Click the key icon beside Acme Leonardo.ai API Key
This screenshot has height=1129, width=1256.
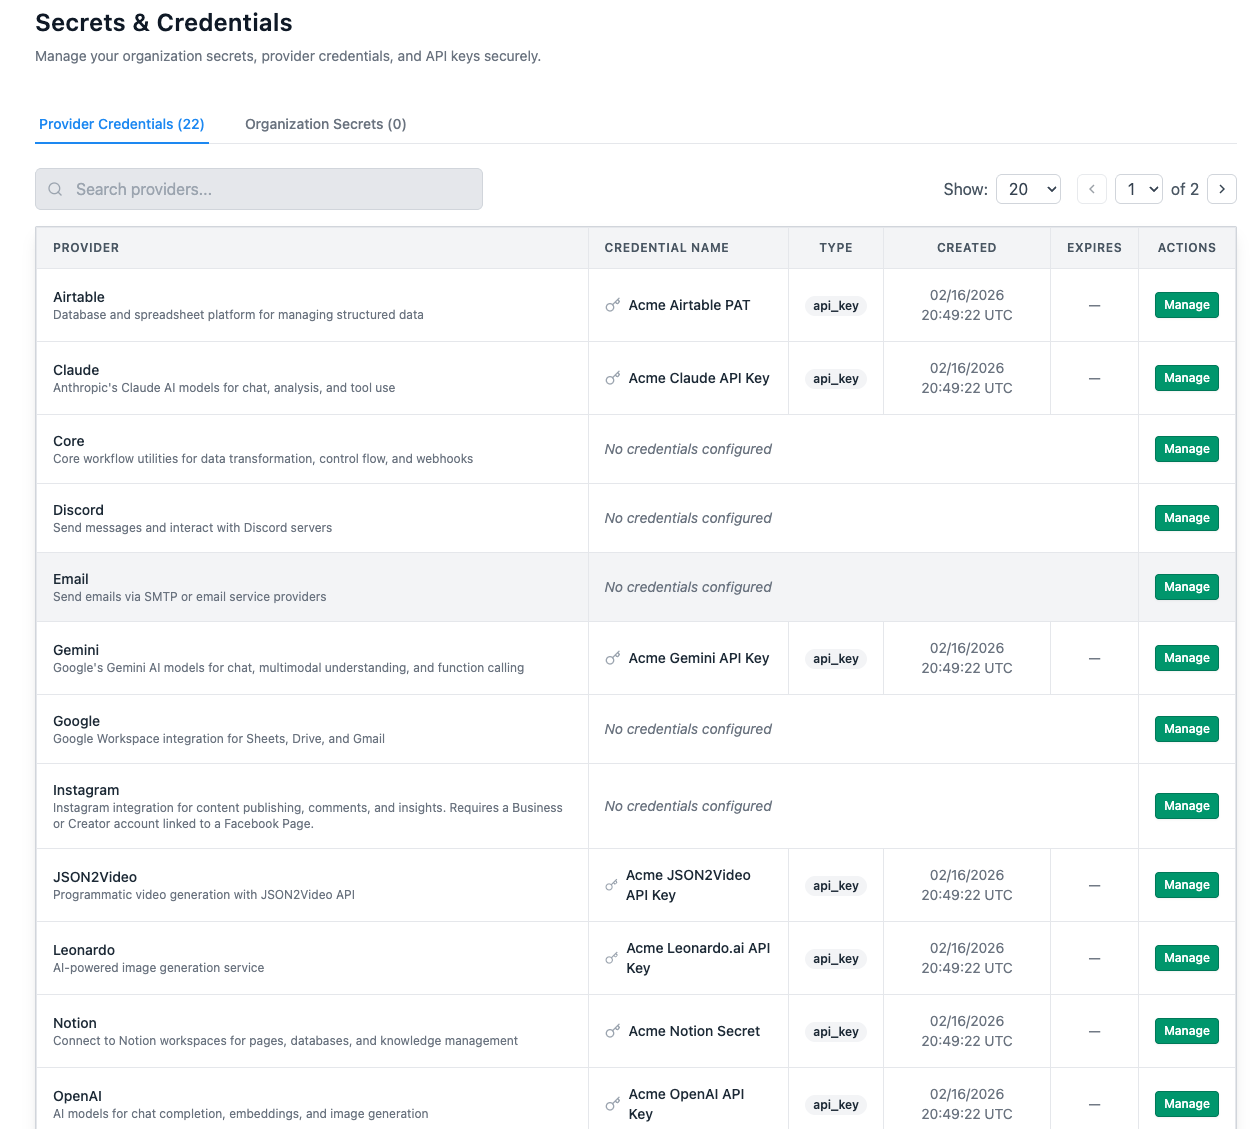point(611,958)
